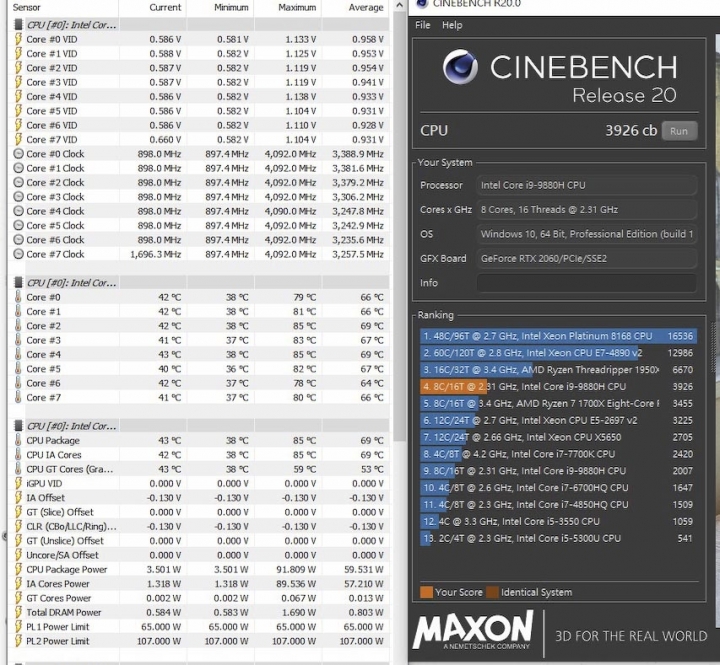This screenshot has height=665, width=720.
Task: Click the voltage icon of iGPU VID
Action: point(18,483)
